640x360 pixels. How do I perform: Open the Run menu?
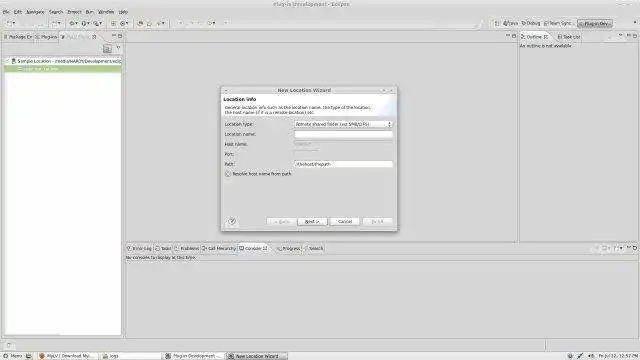89,12
